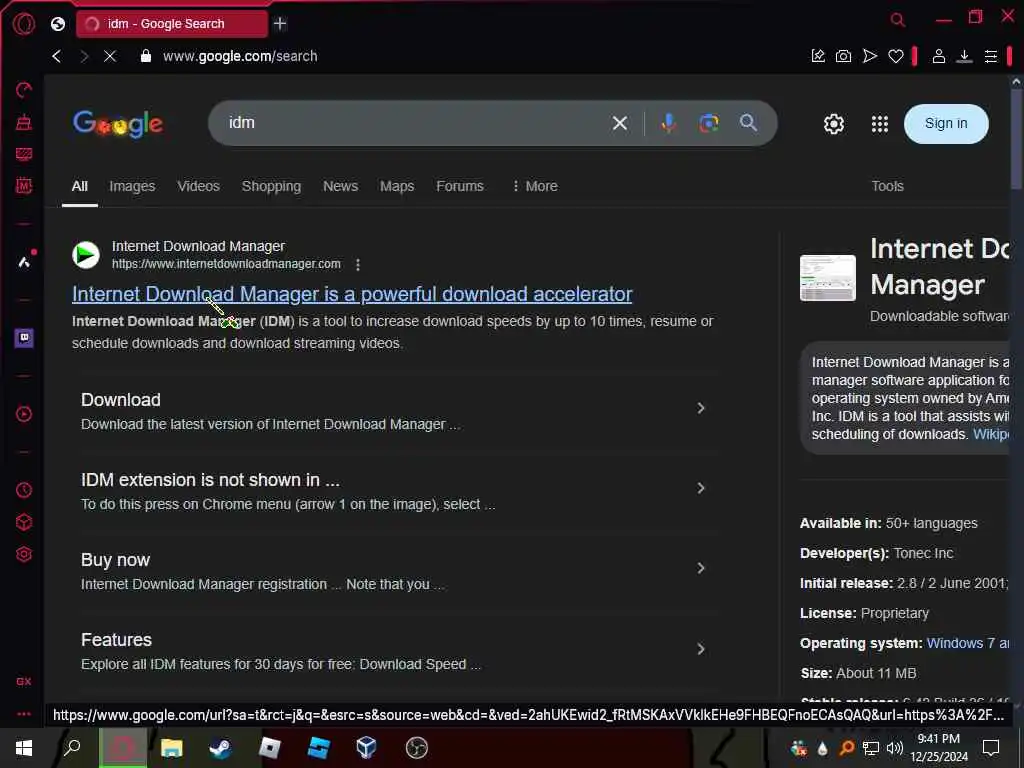
Task: Open the sidebar monitor-shaped panel icon
Action: tap(24, 154)
